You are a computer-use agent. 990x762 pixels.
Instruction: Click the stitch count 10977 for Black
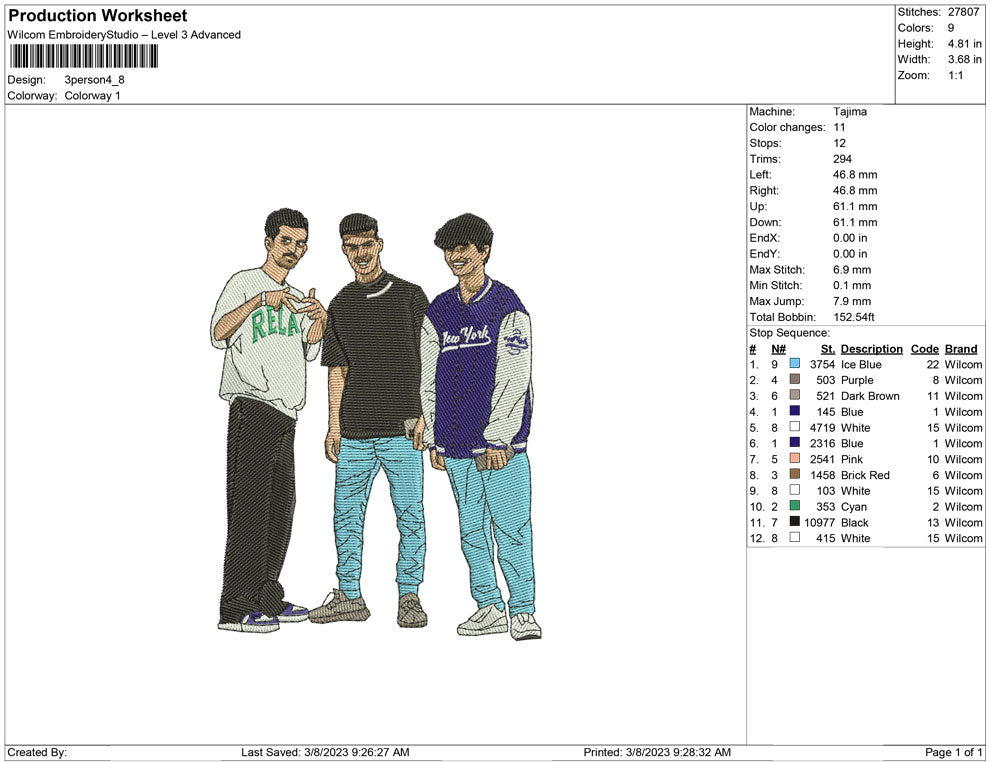(819, 522)
